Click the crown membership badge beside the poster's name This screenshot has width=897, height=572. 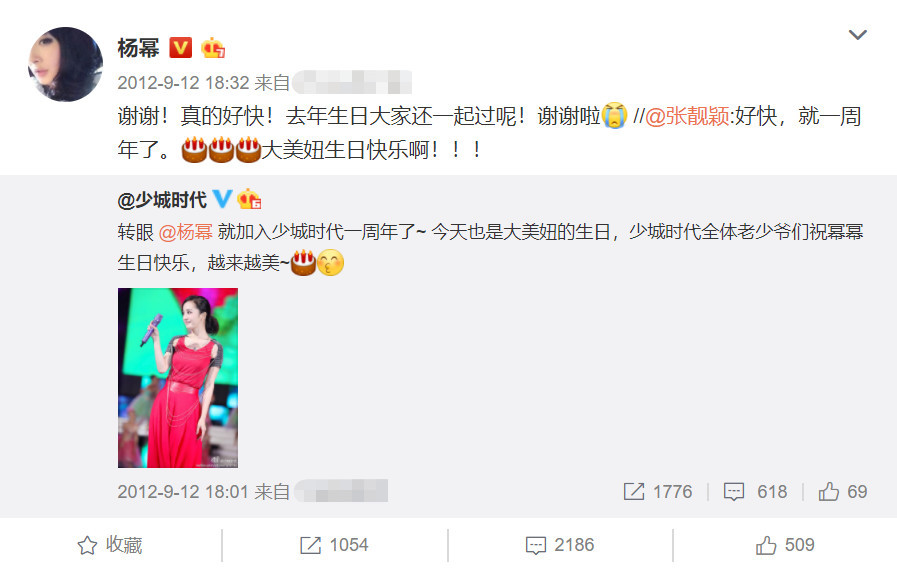(x=213, y=47)
